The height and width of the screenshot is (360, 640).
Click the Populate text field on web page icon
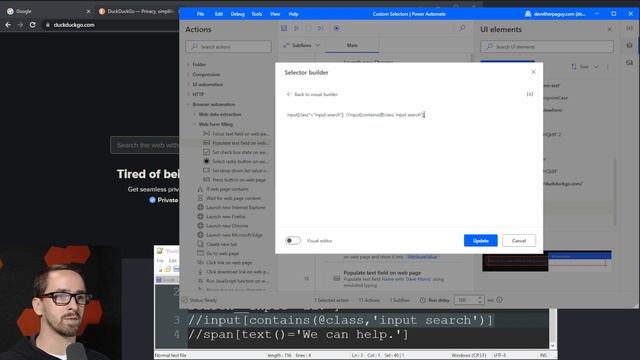point(207,142)
